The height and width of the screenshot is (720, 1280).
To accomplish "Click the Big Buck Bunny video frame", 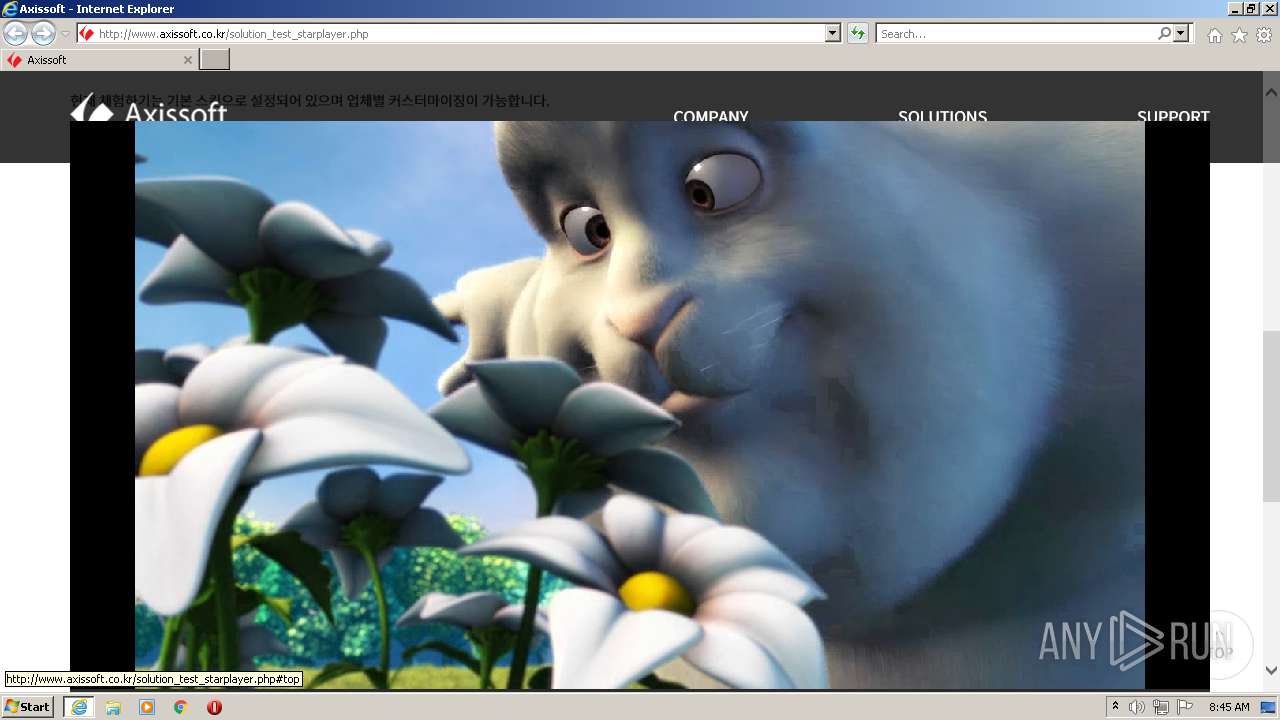I will click(640, 405).
